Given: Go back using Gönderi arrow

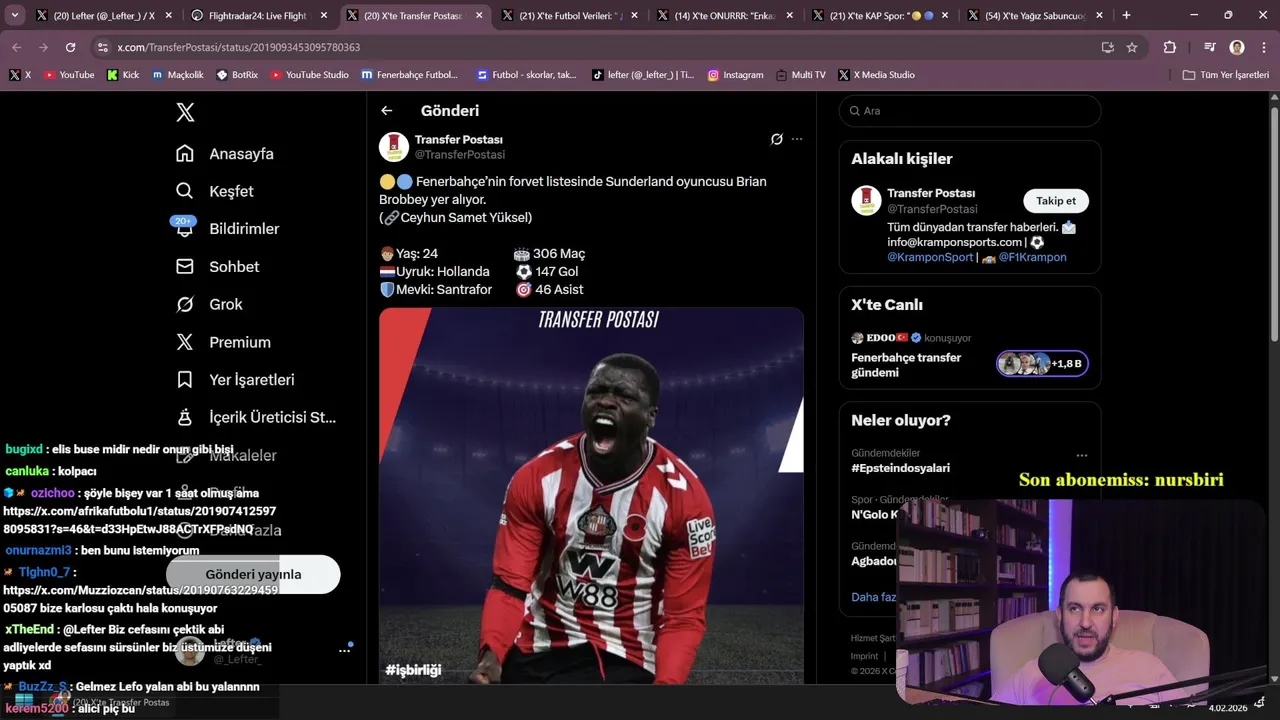Looking at the screenshot, I should tap(387, 111).
